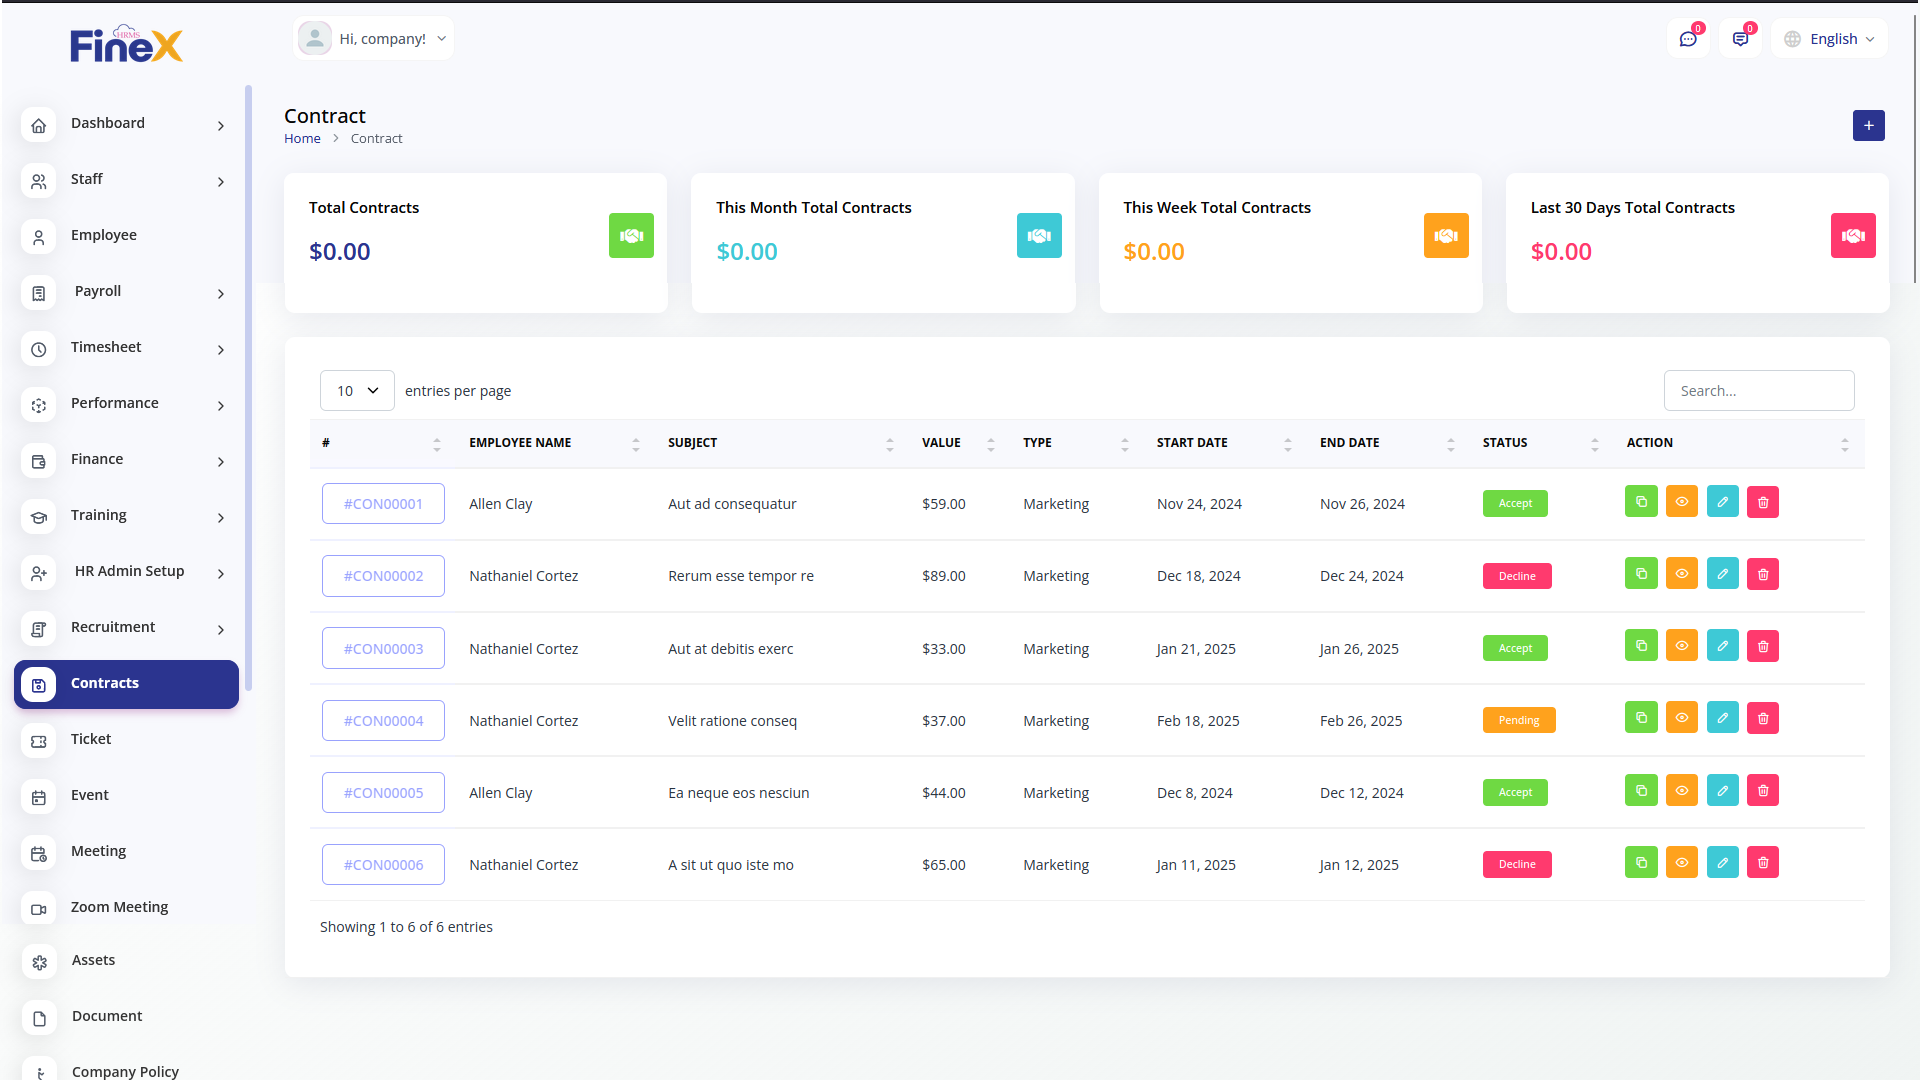The image size is (1920, 1080).
Task: Click Home breadcrumb link
Action: [x=302, y=139]
